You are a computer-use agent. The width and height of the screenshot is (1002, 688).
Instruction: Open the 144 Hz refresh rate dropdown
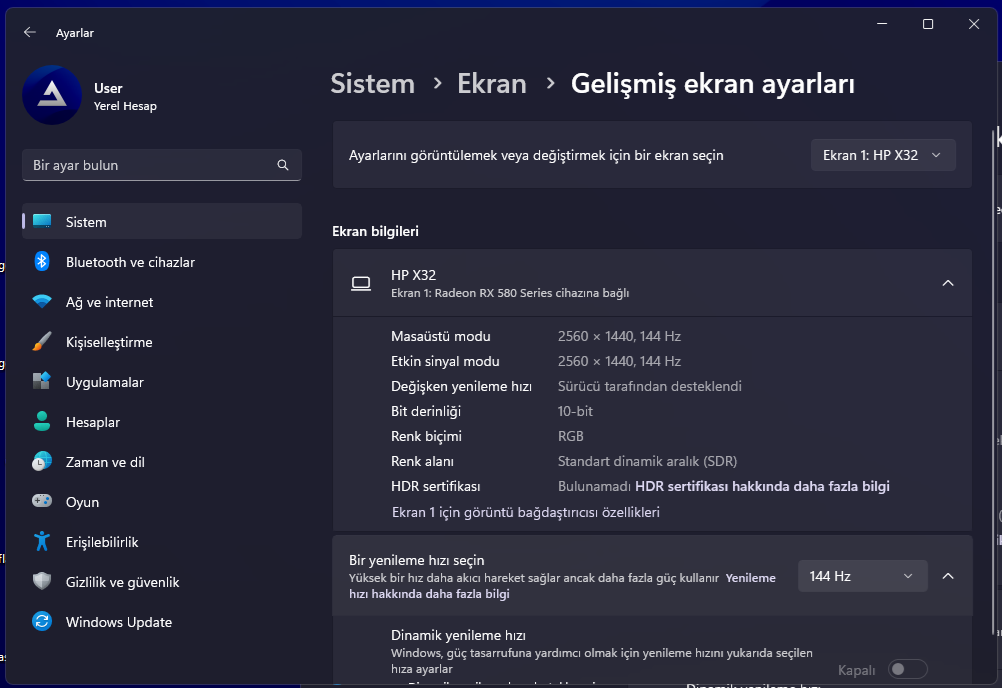pyautogui.click(x=863, y=576)
